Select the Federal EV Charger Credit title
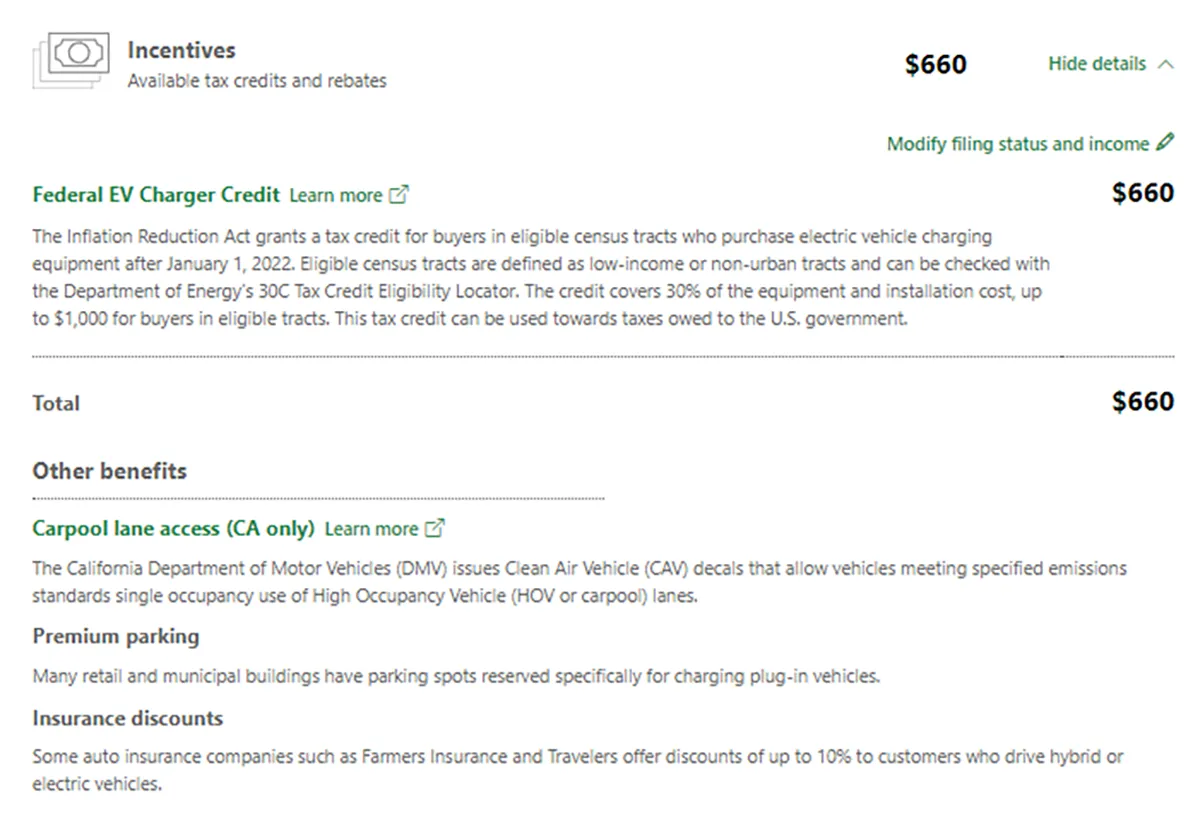 point(156,195)
